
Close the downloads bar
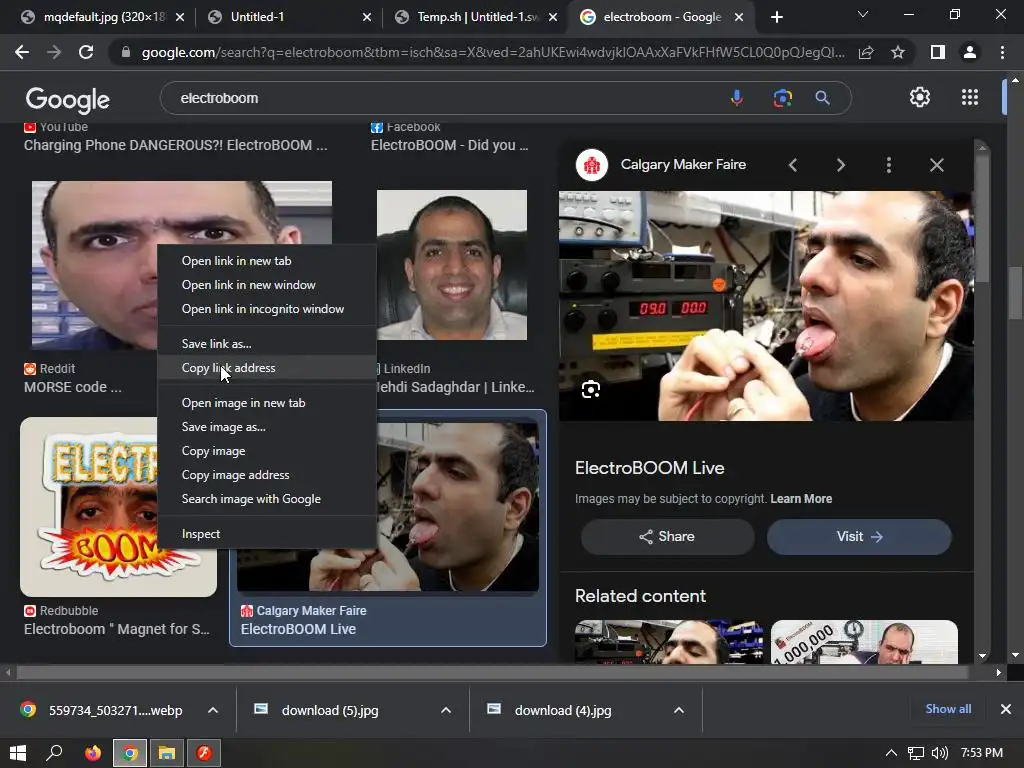pyautogui.click(x=1006, y=709)
